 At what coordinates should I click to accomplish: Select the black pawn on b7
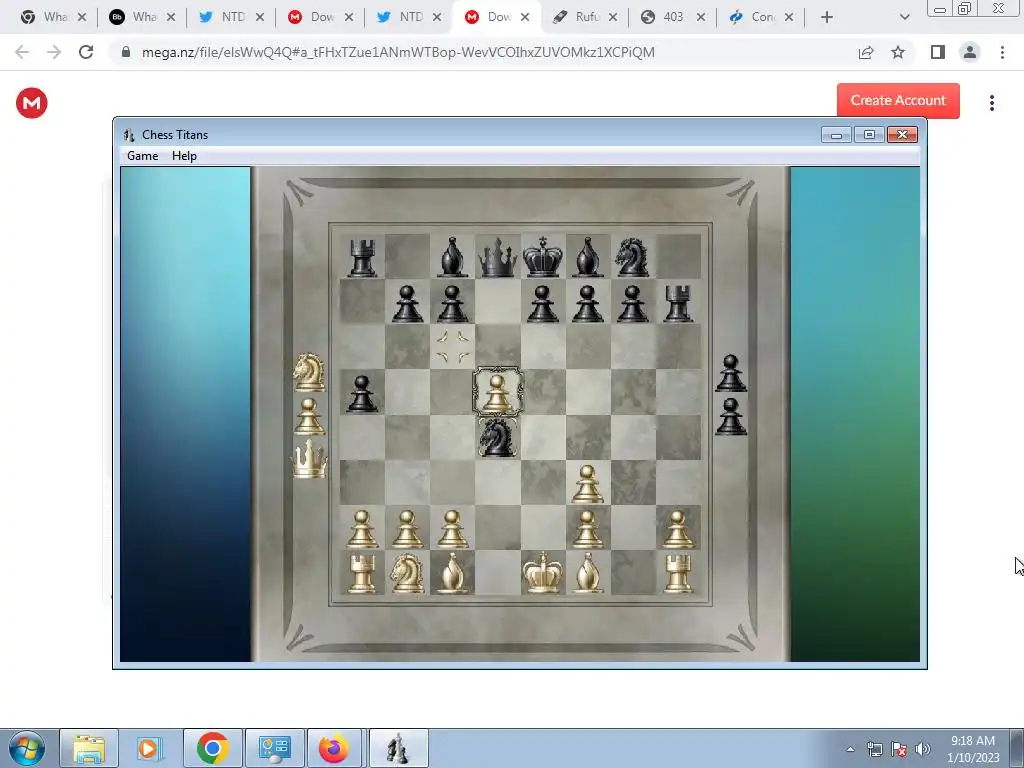point(407,303)
